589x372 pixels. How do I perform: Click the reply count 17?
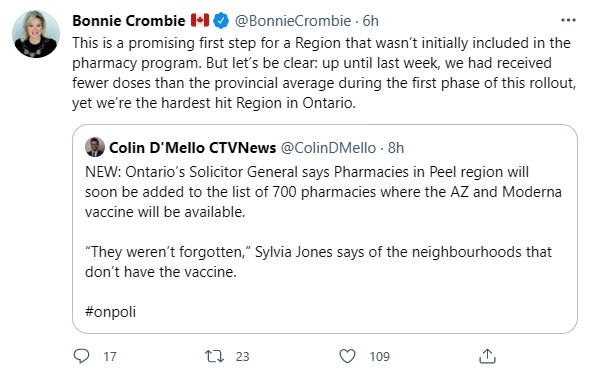tap(110, 356)
